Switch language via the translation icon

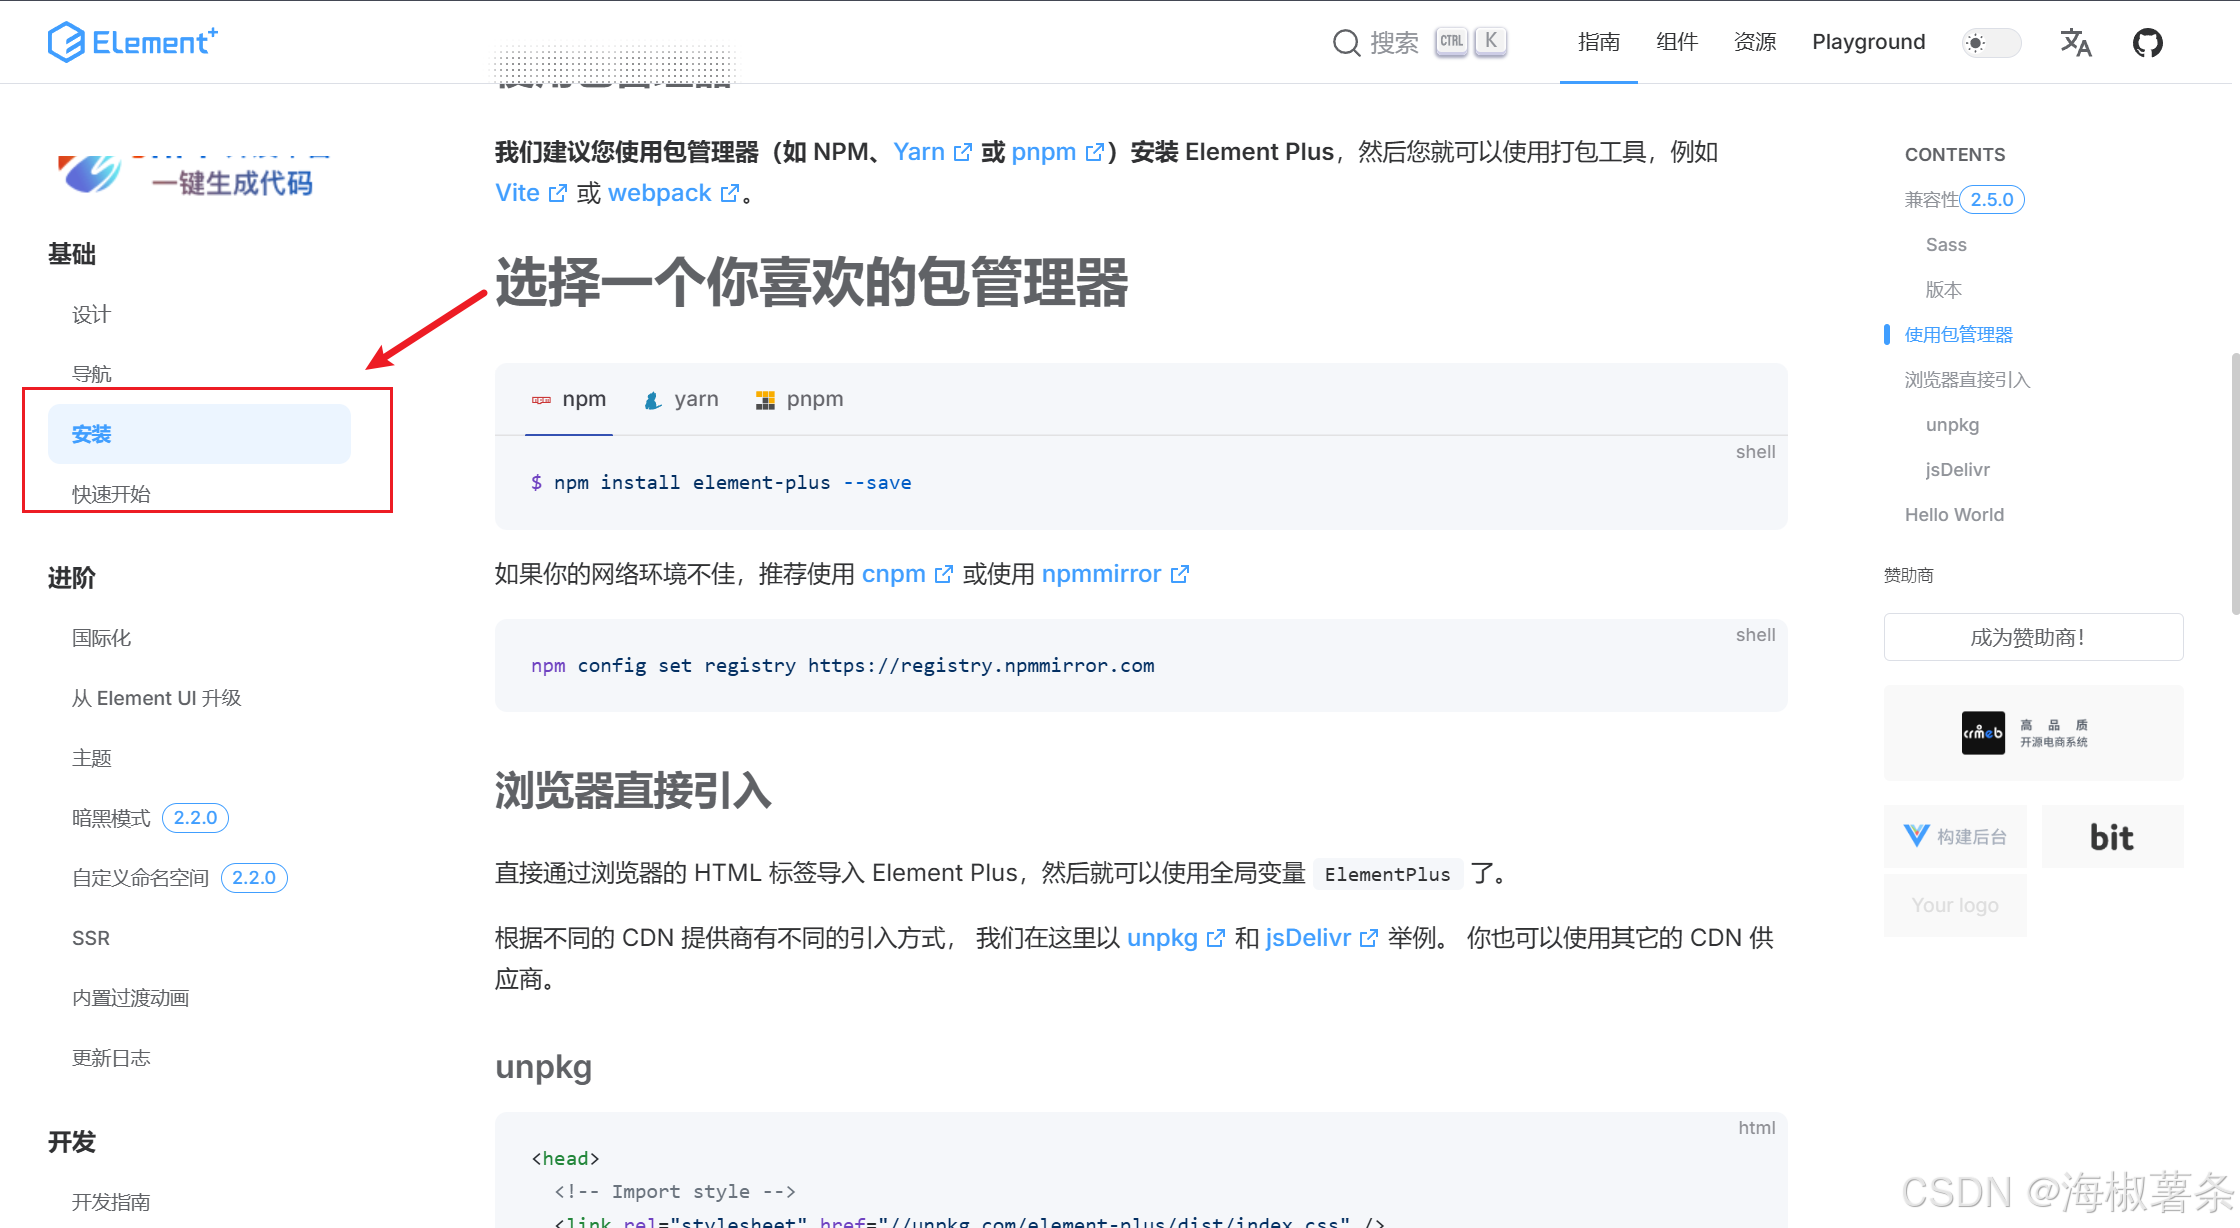click(x=2075, y=43)
